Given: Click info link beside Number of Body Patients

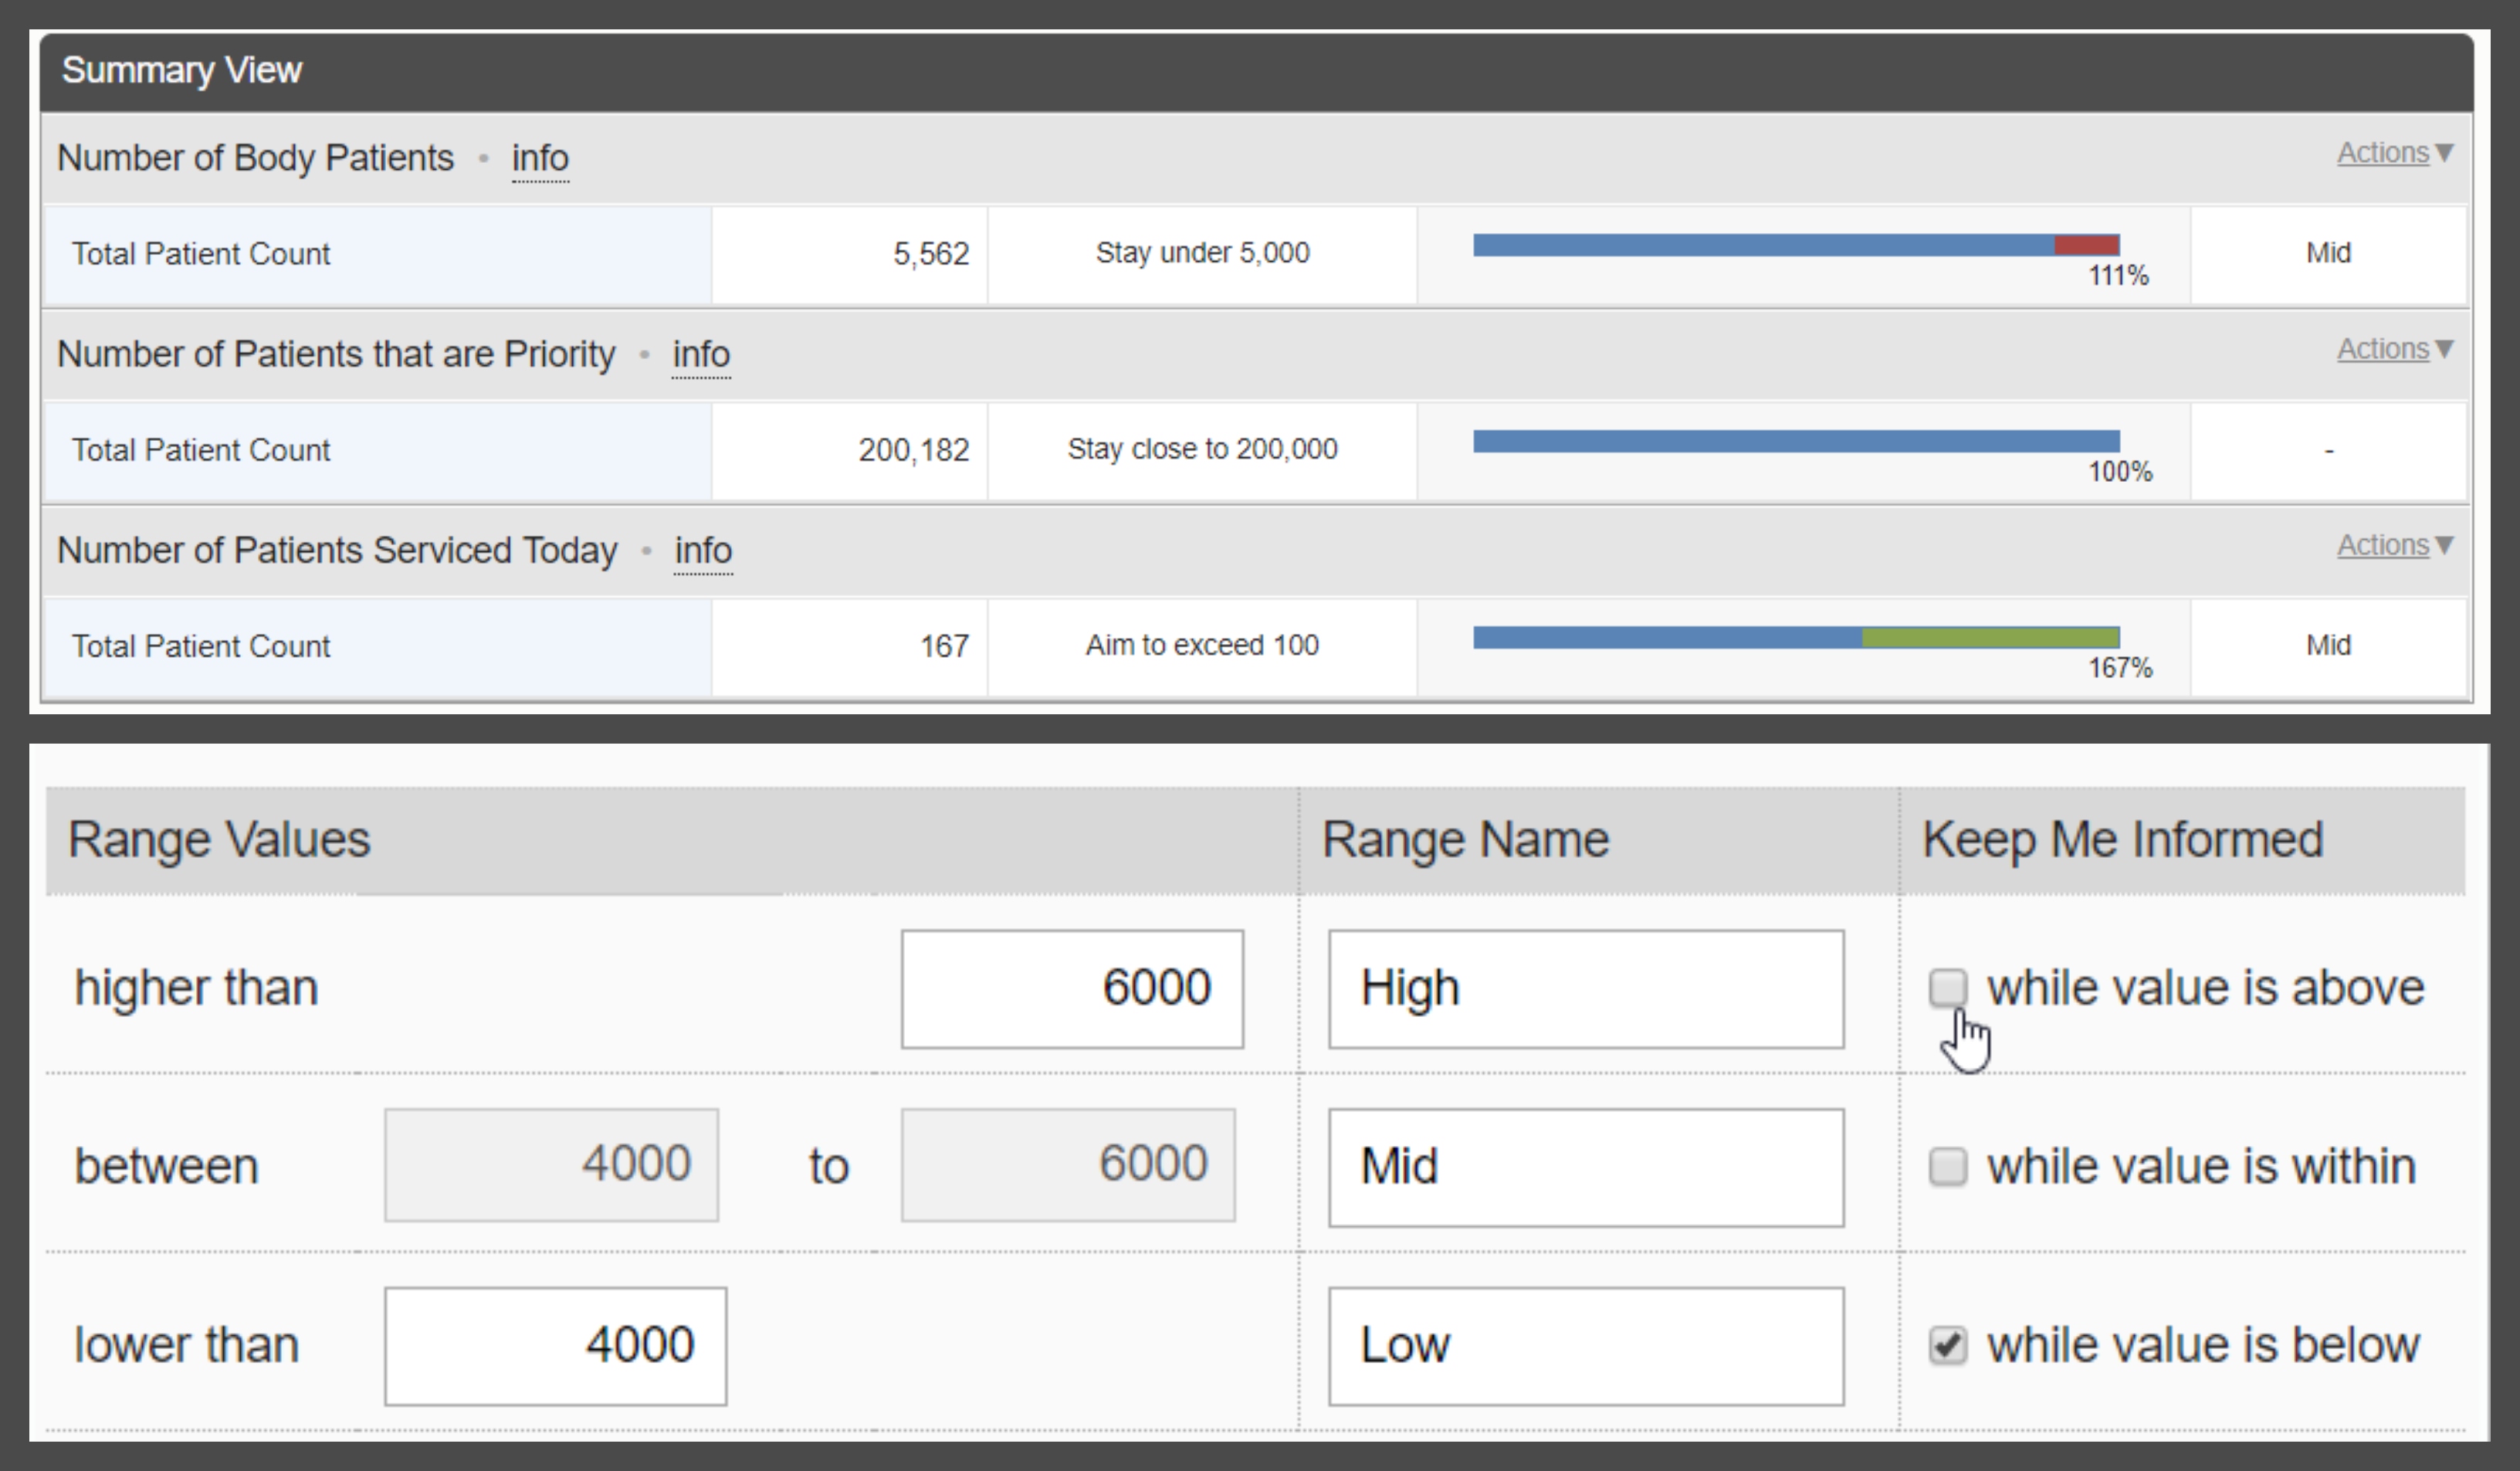Looking at the screenshot, I should pyautogui.click(x=540, y=158).
